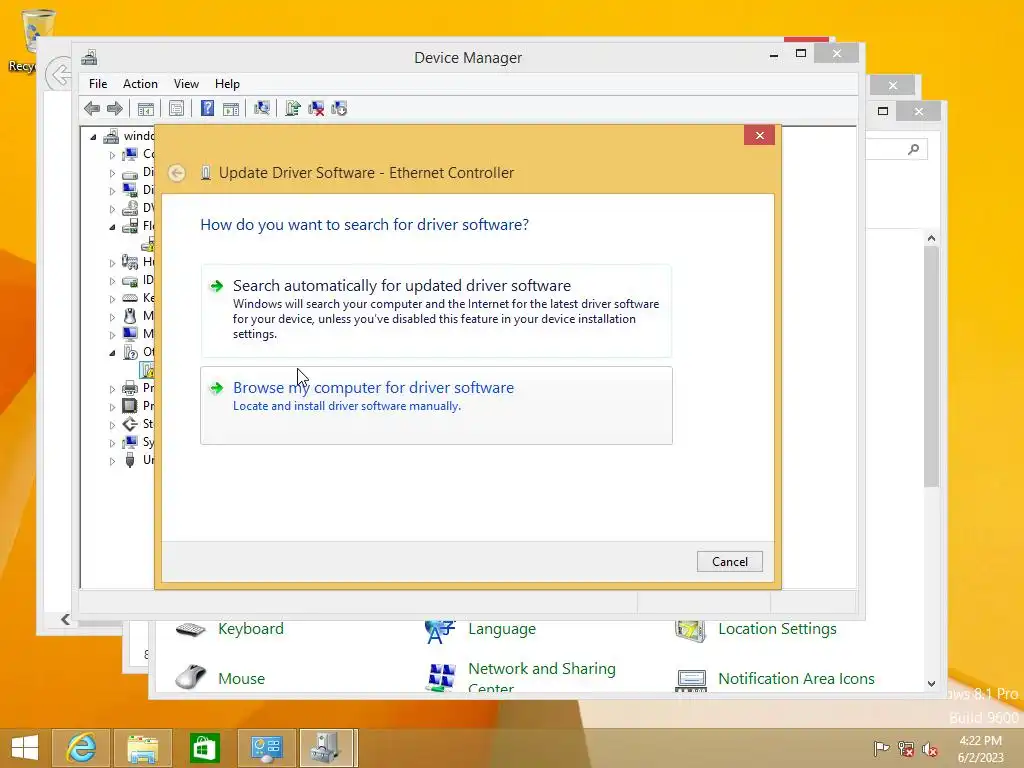Click the Control Panel scrollbar up arrow
1024x768 pixels.
pyautogui.click(x=931, y=238)
